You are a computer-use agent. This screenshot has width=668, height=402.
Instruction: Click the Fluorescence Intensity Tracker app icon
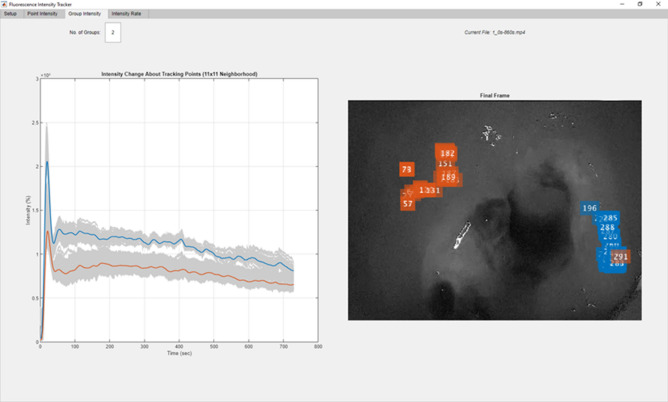point(5,4)
